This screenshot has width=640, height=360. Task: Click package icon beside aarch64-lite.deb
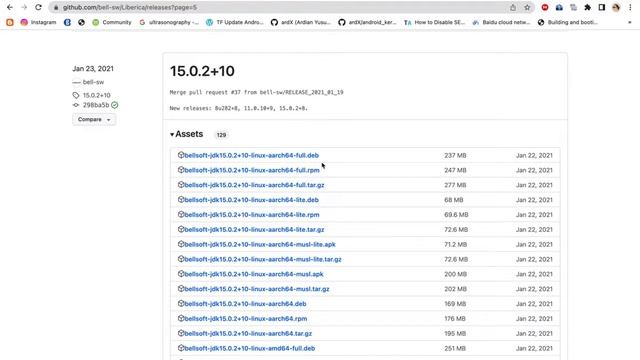click(181, 200)
